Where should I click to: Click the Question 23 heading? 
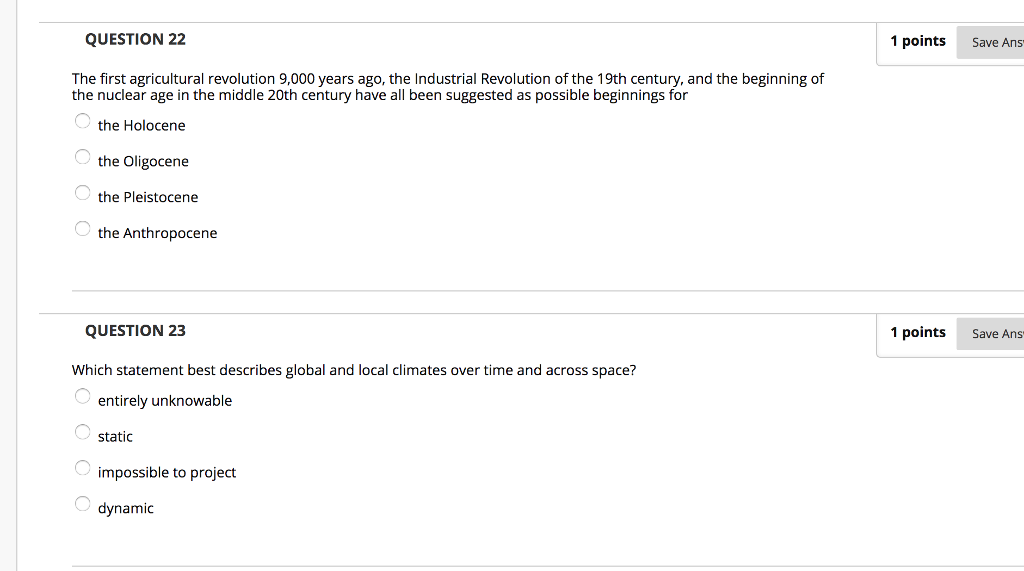[x=135, y=331]
